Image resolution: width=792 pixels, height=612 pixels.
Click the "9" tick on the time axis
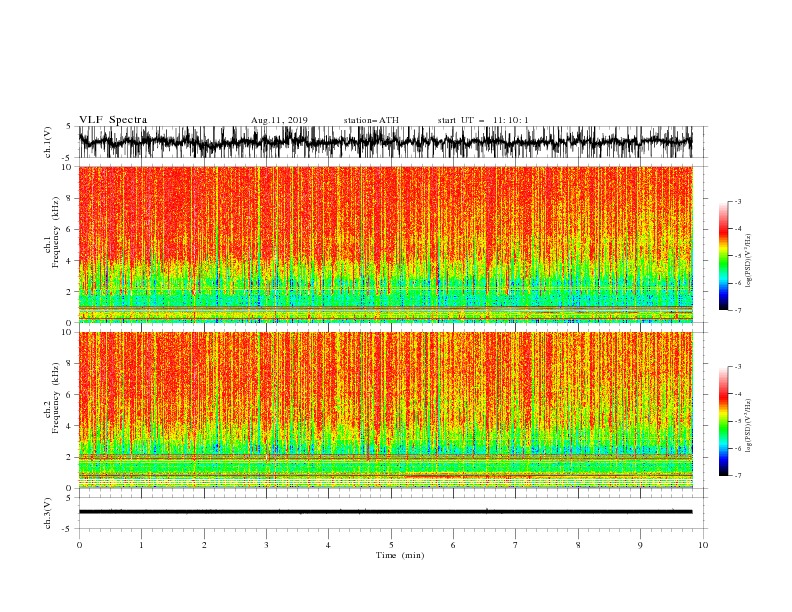point(640,545)
